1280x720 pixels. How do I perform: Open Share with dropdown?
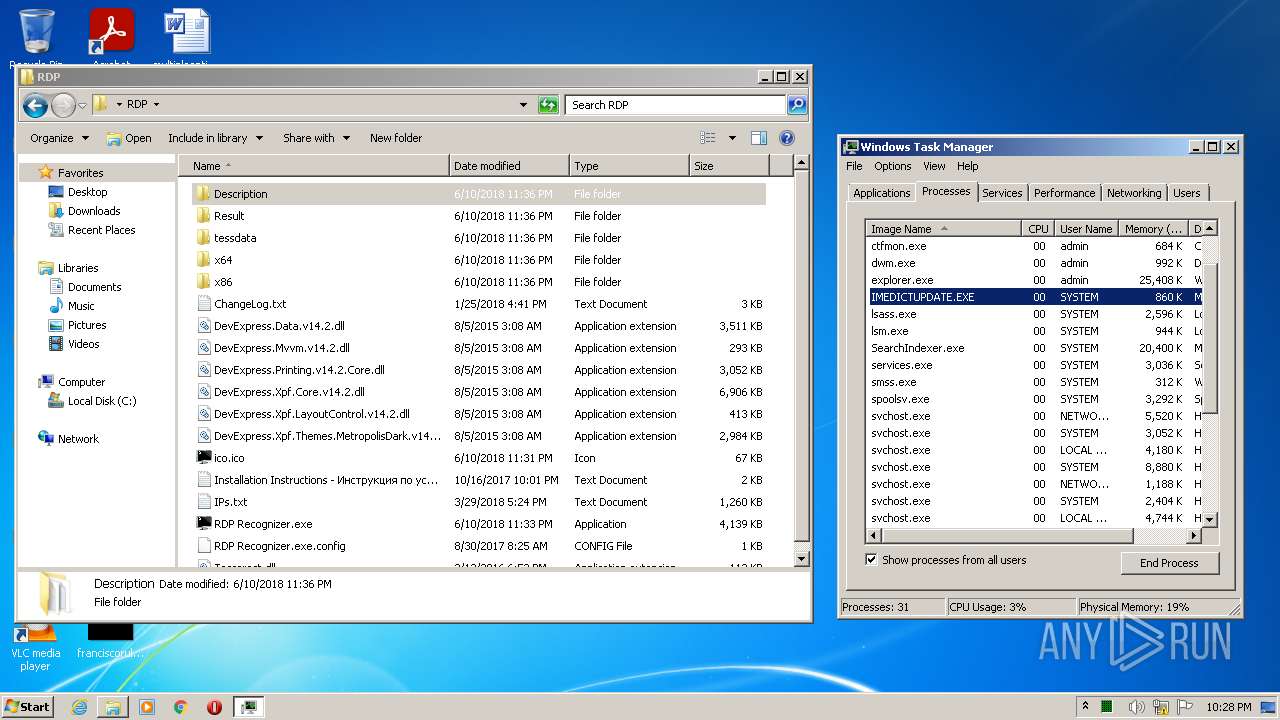coord(316,138)
